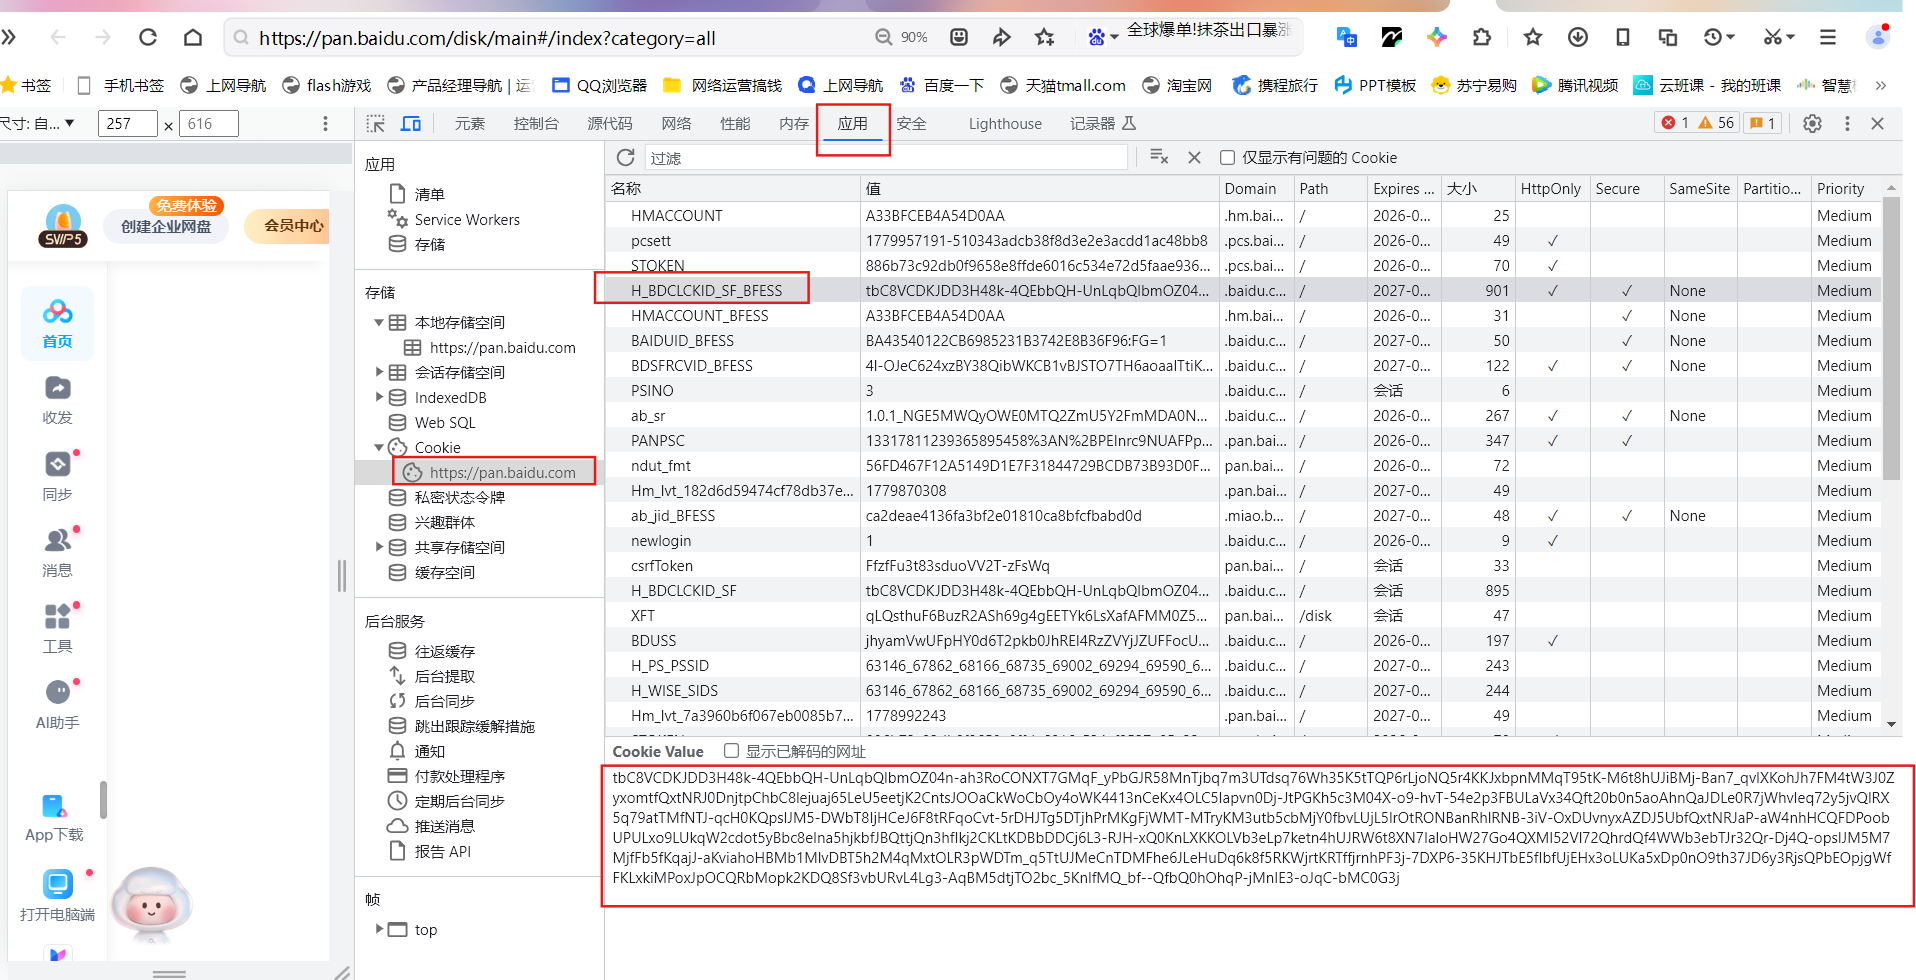
Task: Refresh the cookie table
Action: (x=626, y=157)
